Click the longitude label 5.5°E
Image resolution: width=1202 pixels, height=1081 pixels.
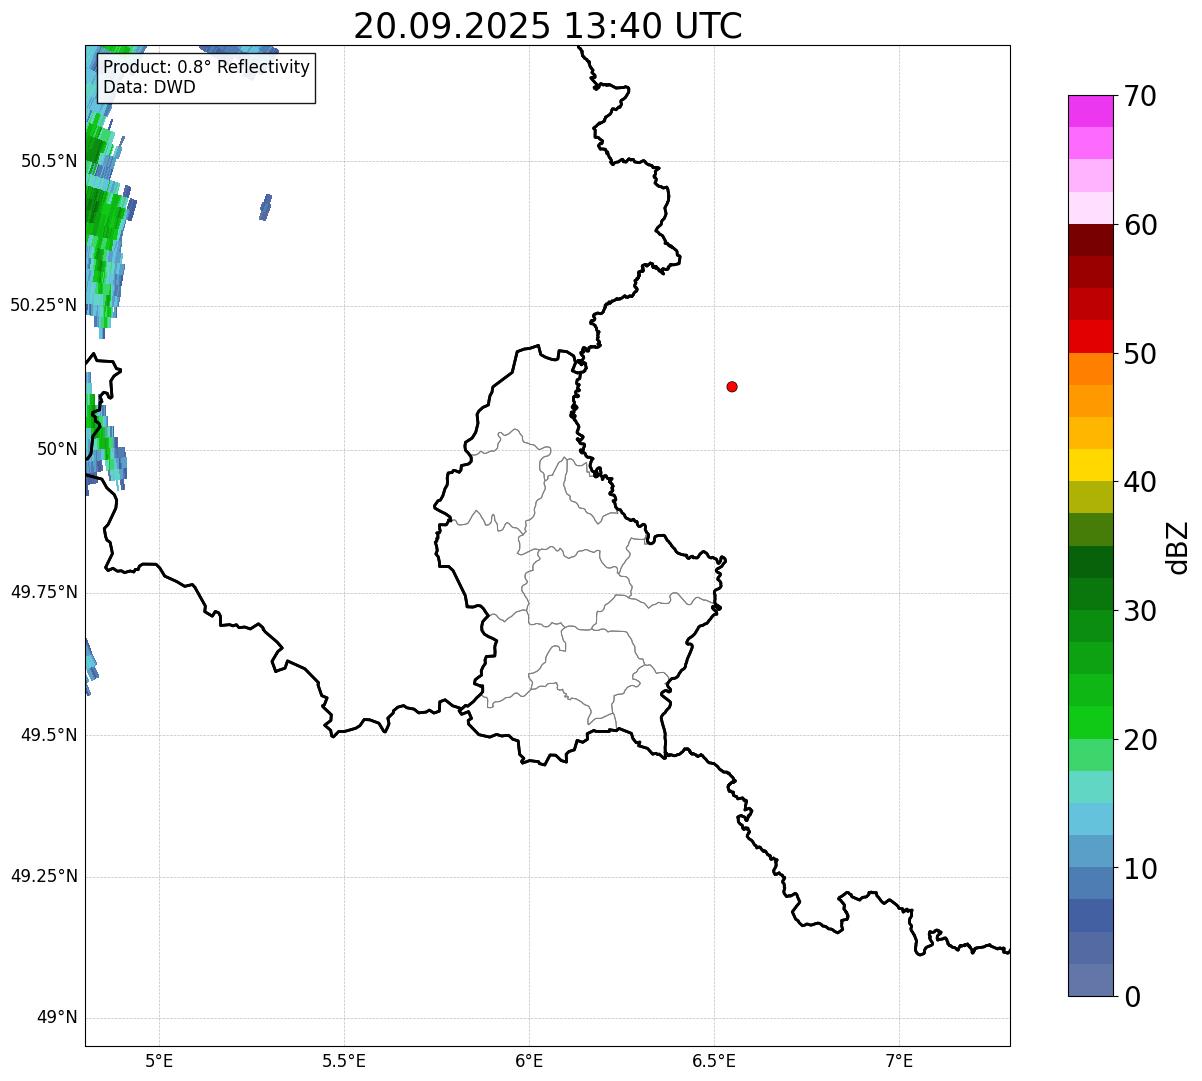point(345,1060)
